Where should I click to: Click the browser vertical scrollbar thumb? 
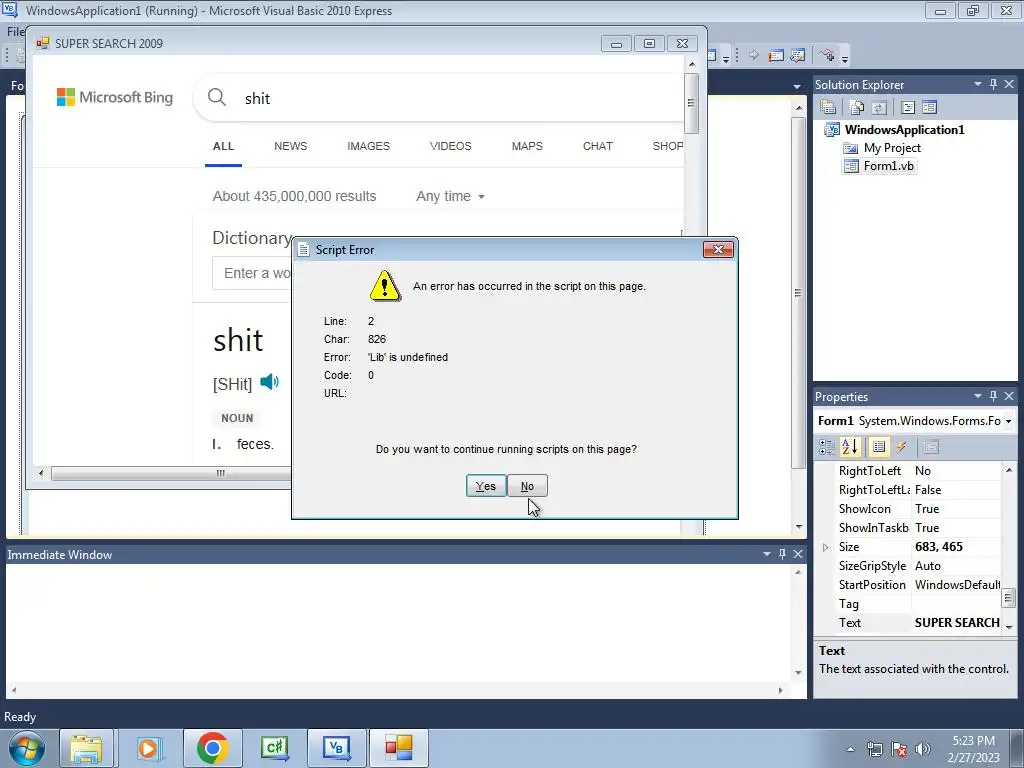pyautogui.click(x=692, y=103)
